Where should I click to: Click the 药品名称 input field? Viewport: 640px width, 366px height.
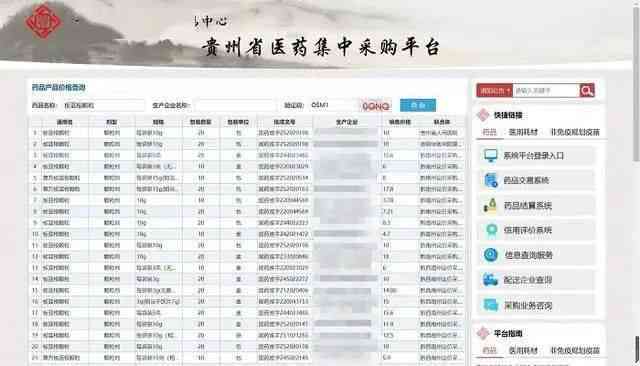click(104, 105)
